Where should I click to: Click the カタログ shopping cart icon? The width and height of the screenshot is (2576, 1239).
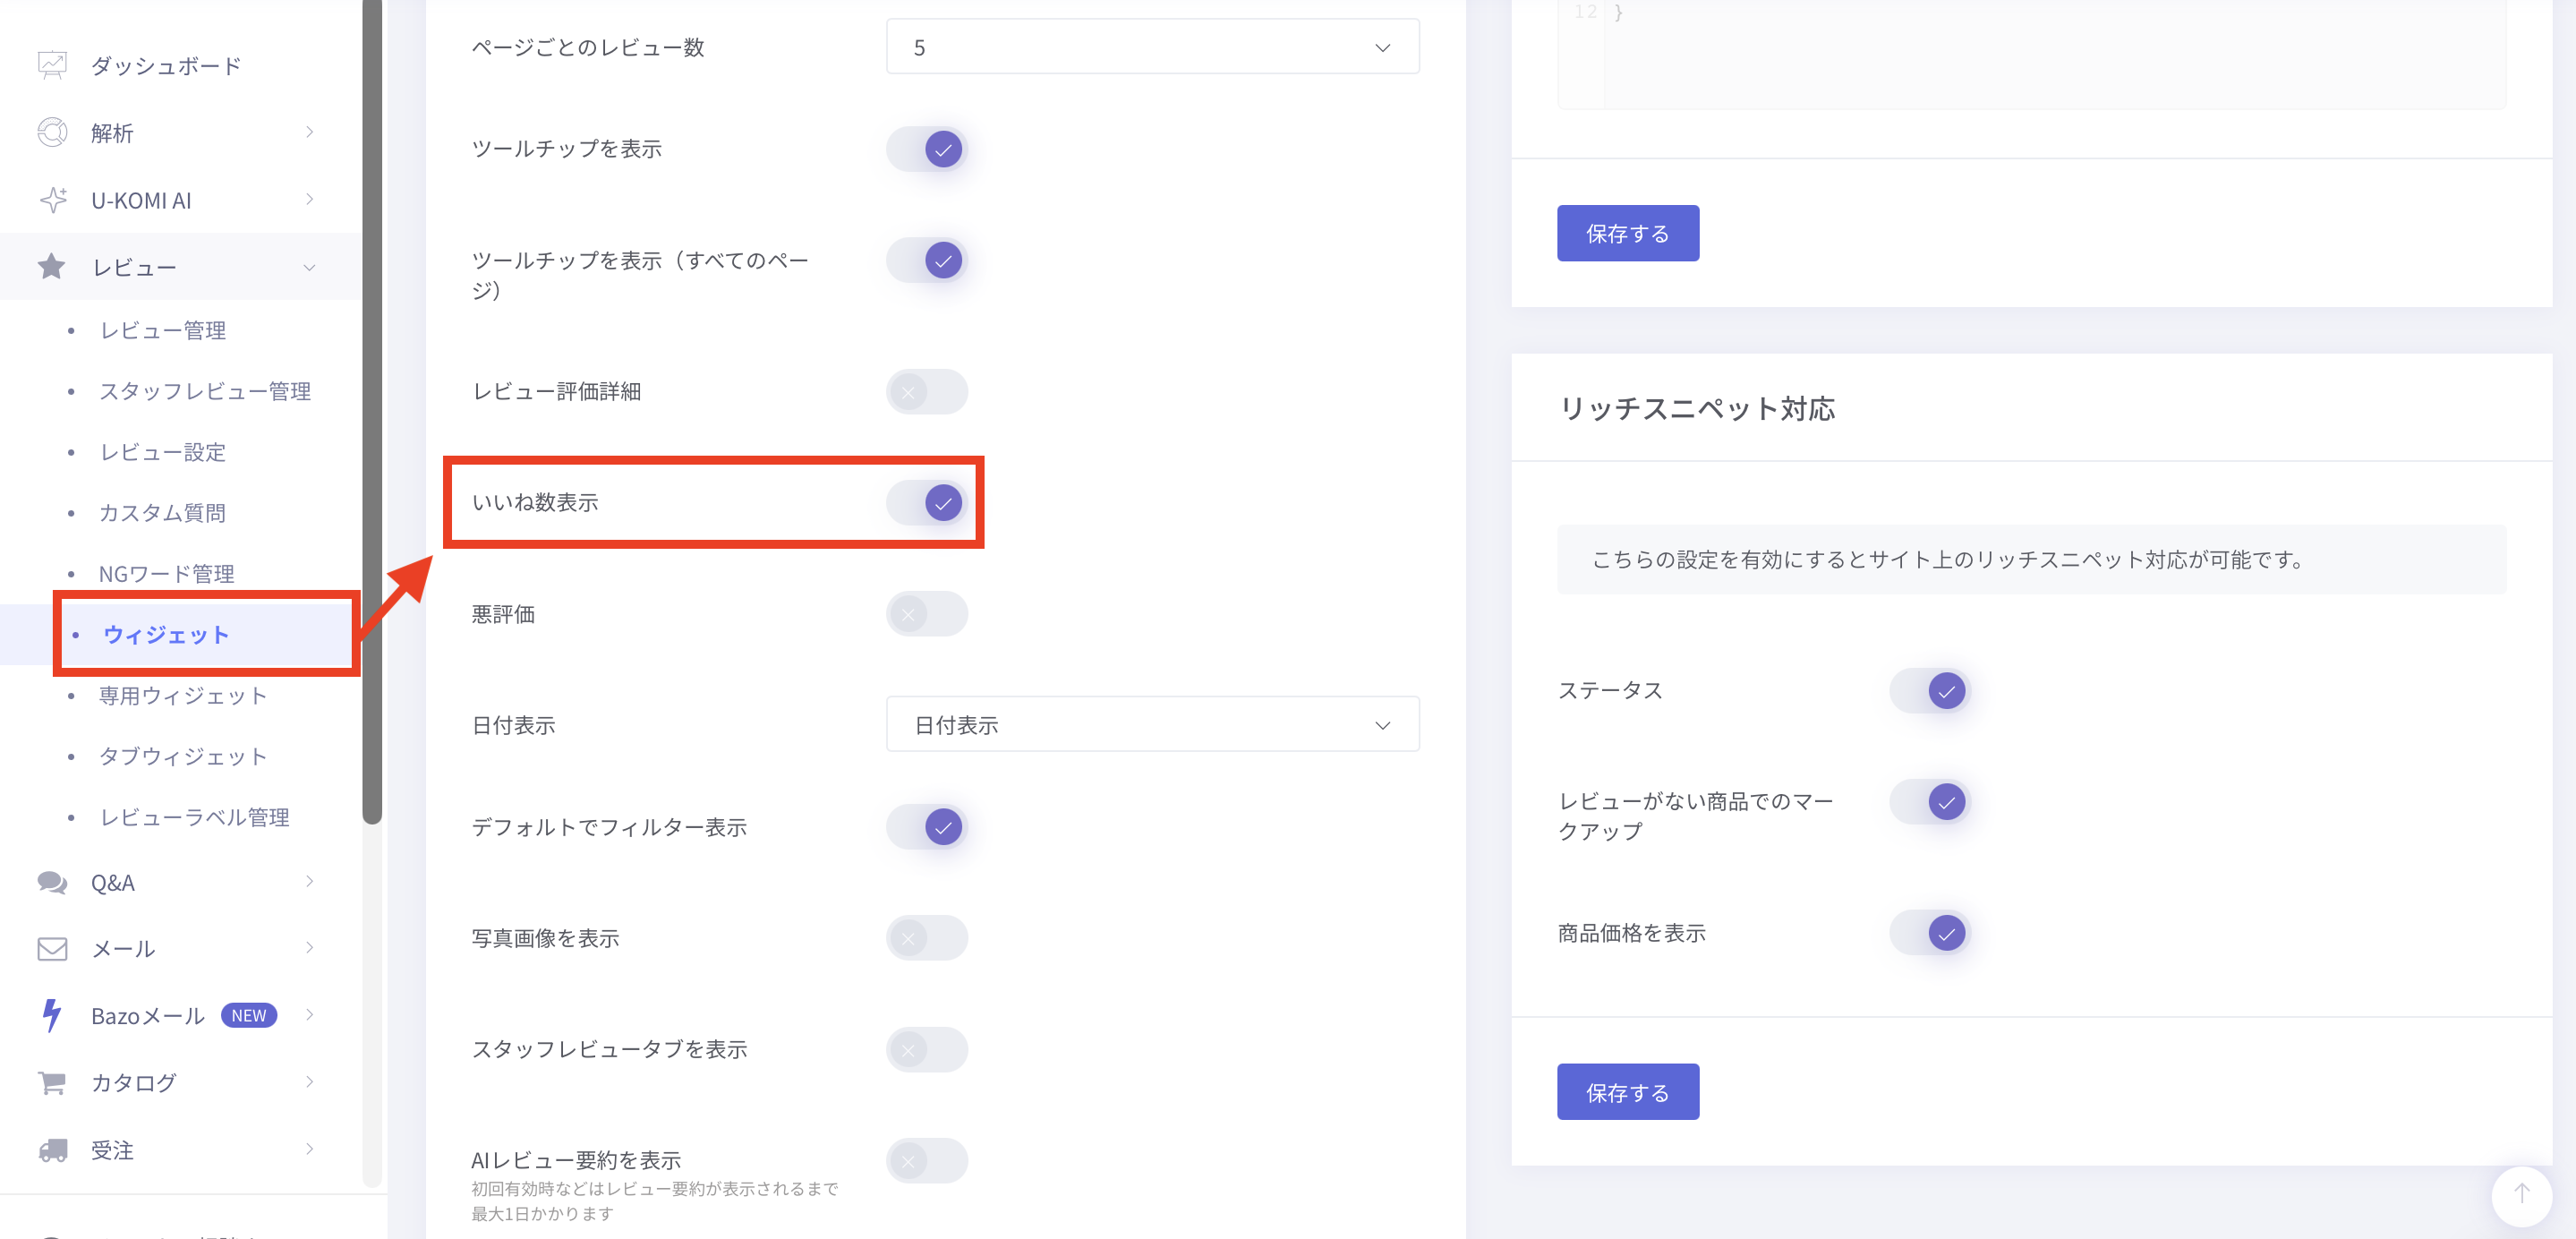52,1082
